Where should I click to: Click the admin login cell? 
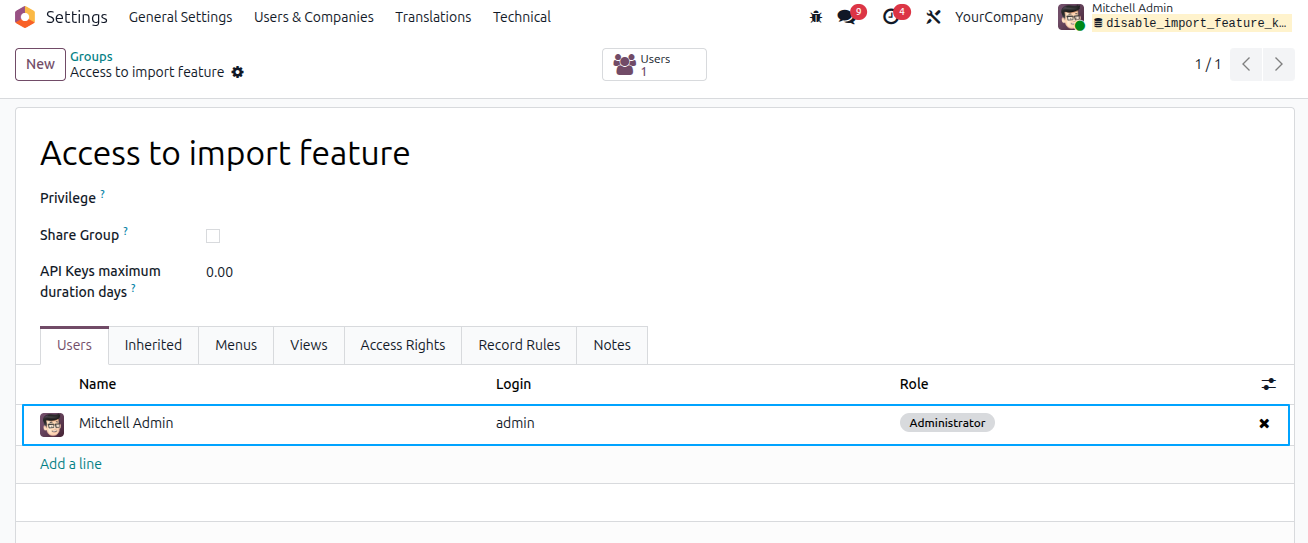(x=515, y=424)
